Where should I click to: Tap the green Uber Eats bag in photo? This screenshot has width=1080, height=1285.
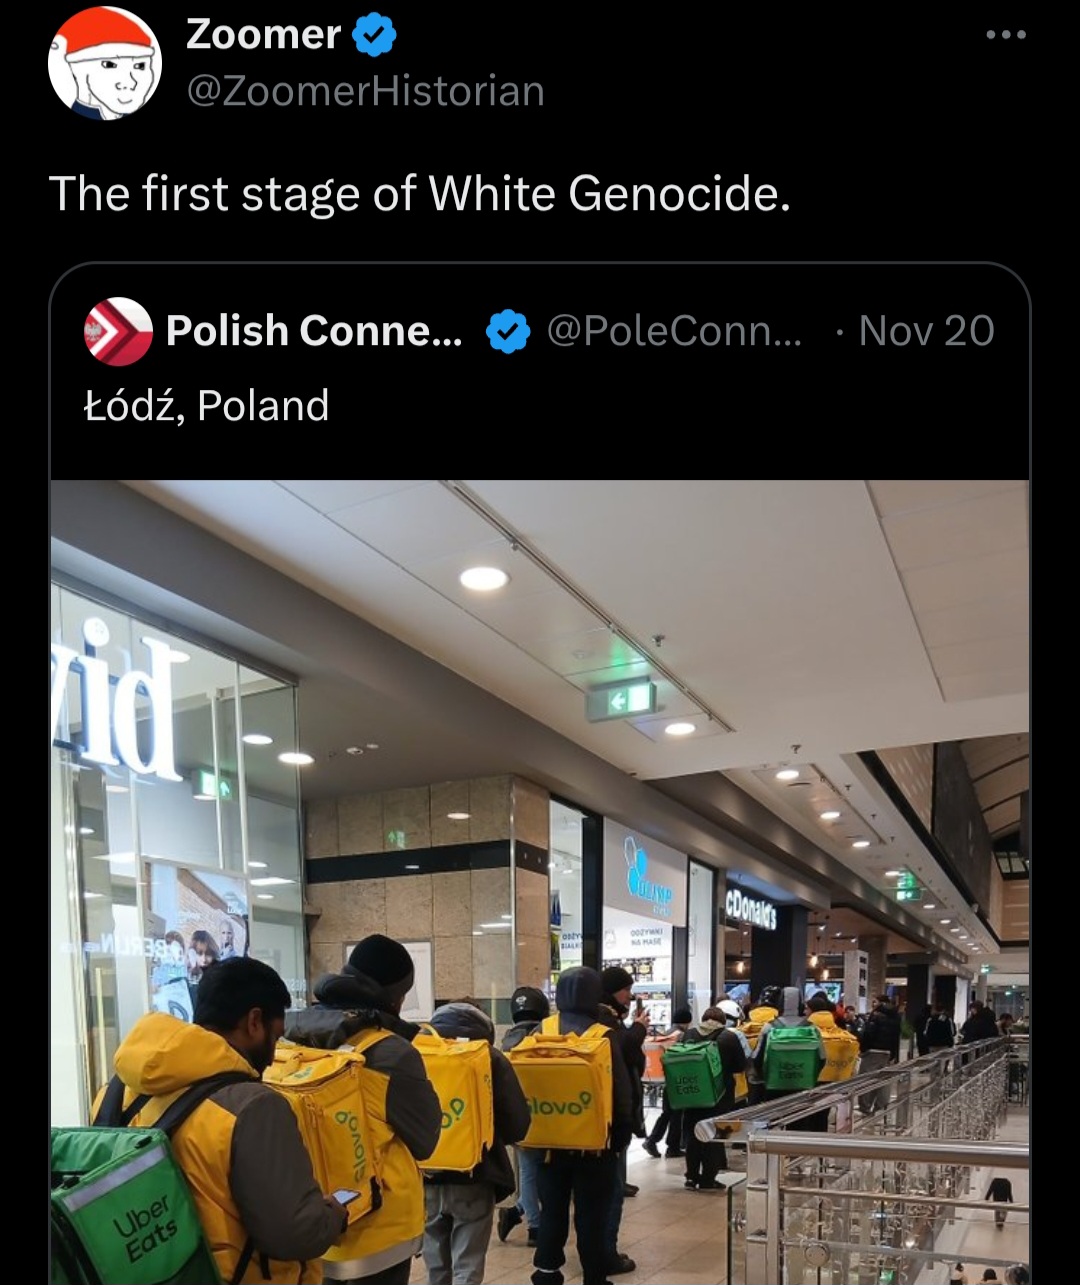pyautogui.click(x=134, y=1206)
